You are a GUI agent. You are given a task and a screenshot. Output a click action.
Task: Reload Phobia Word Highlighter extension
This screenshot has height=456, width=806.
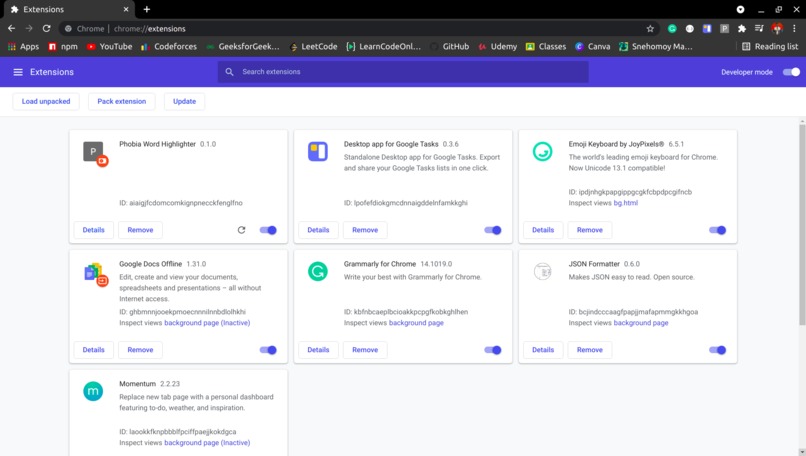click(x=241, y=230)
